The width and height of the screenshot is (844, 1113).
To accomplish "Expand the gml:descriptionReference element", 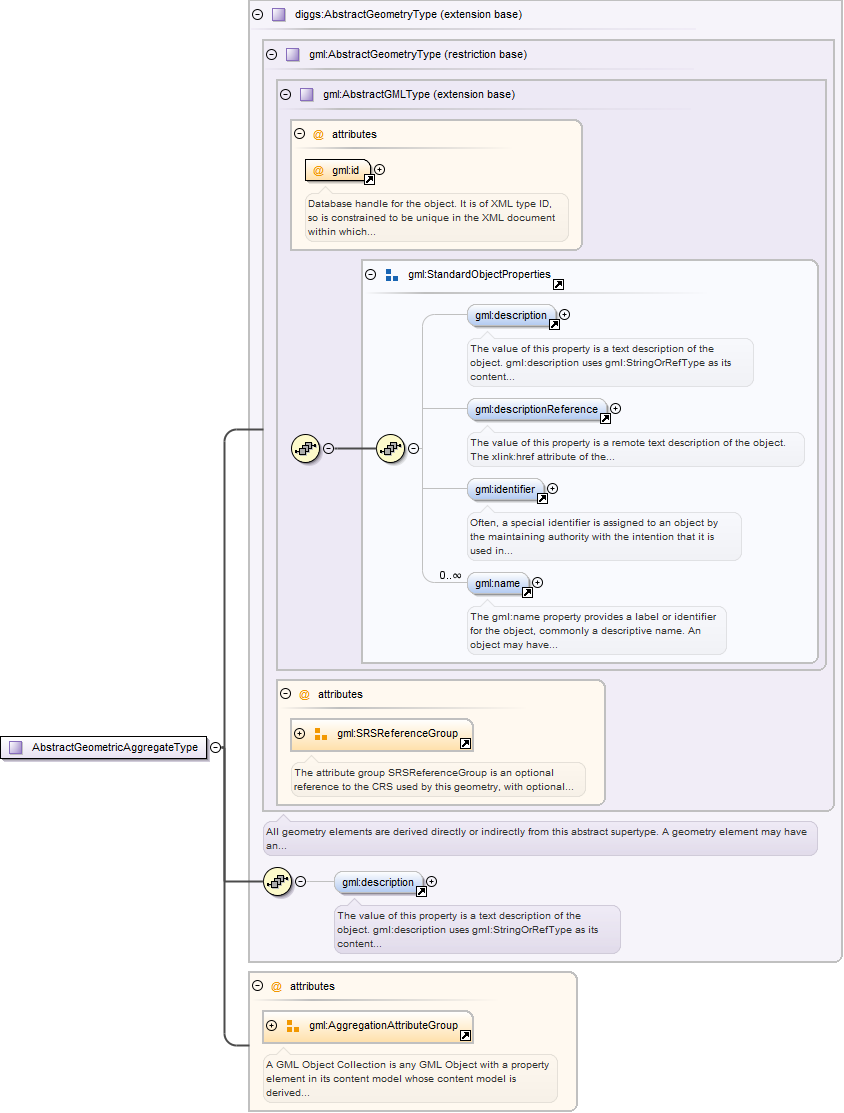I will click(x=615, y=408).
